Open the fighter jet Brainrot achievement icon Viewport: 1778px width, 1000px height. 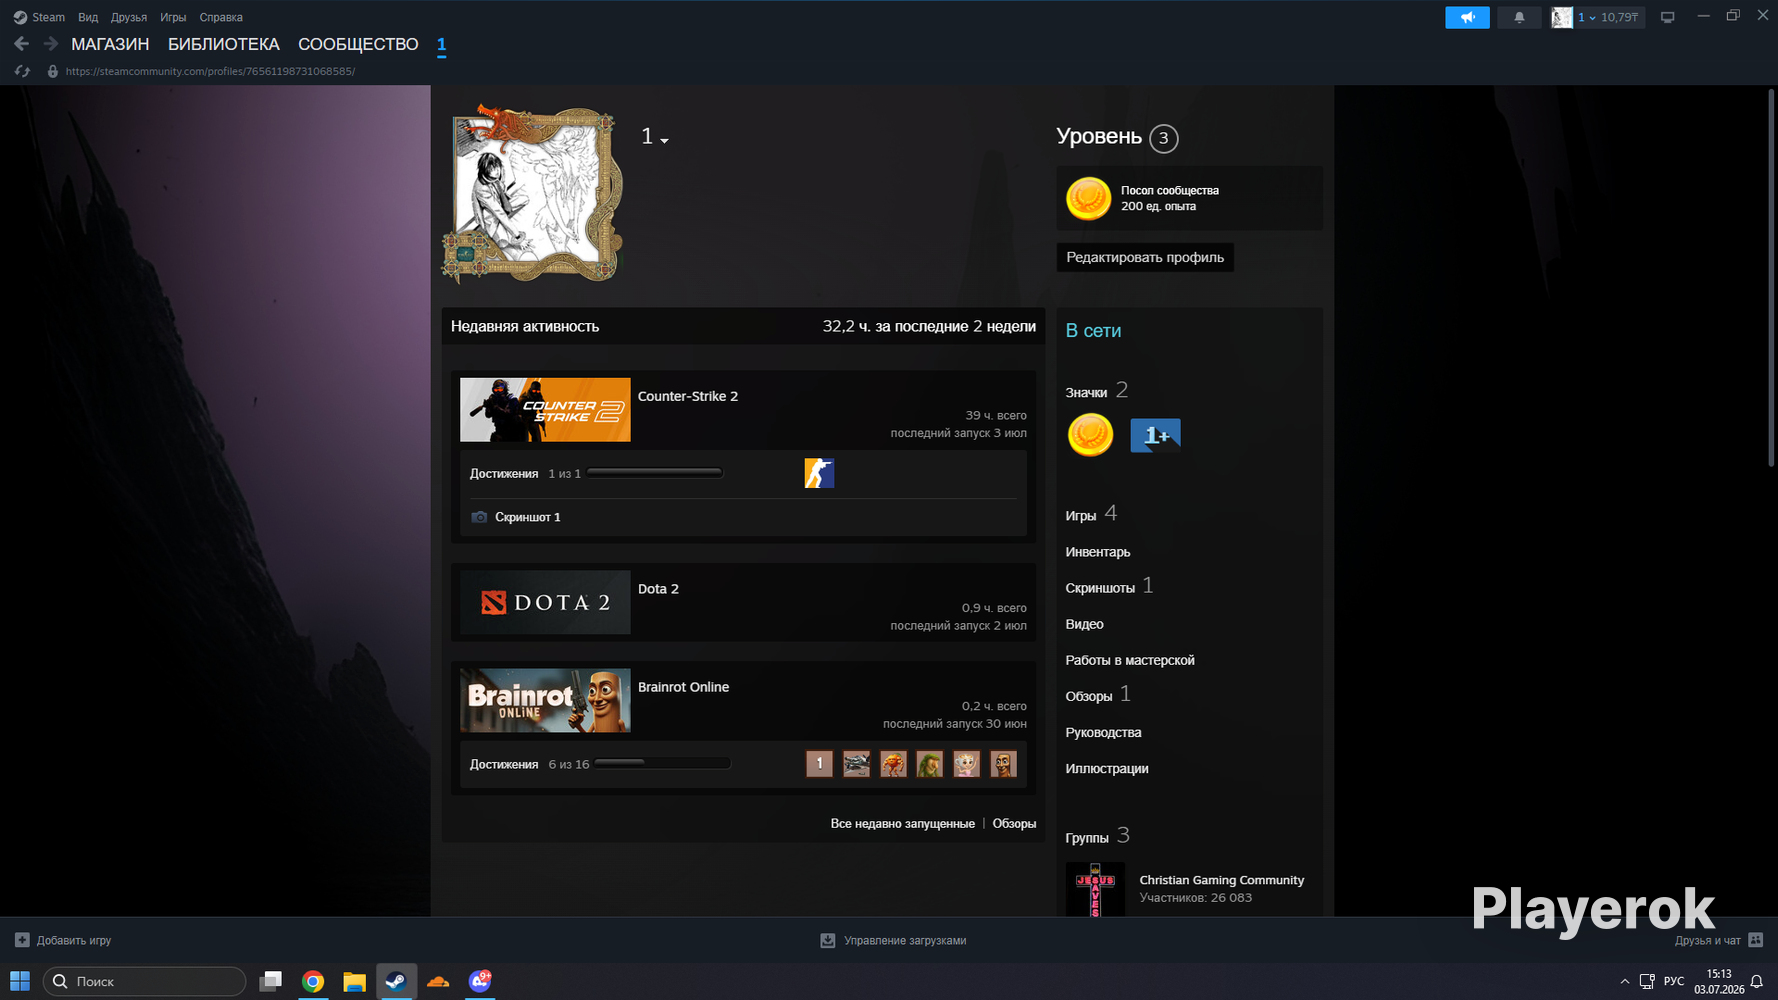coord(856,764)
